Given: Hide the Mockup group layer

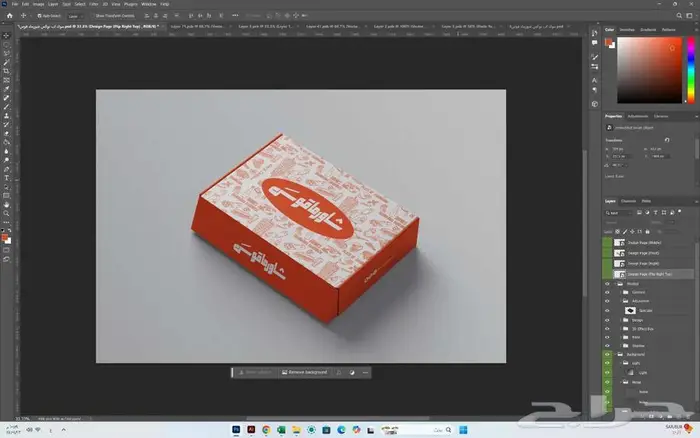Looking at the screenshot, I should (x=607, y=284).
